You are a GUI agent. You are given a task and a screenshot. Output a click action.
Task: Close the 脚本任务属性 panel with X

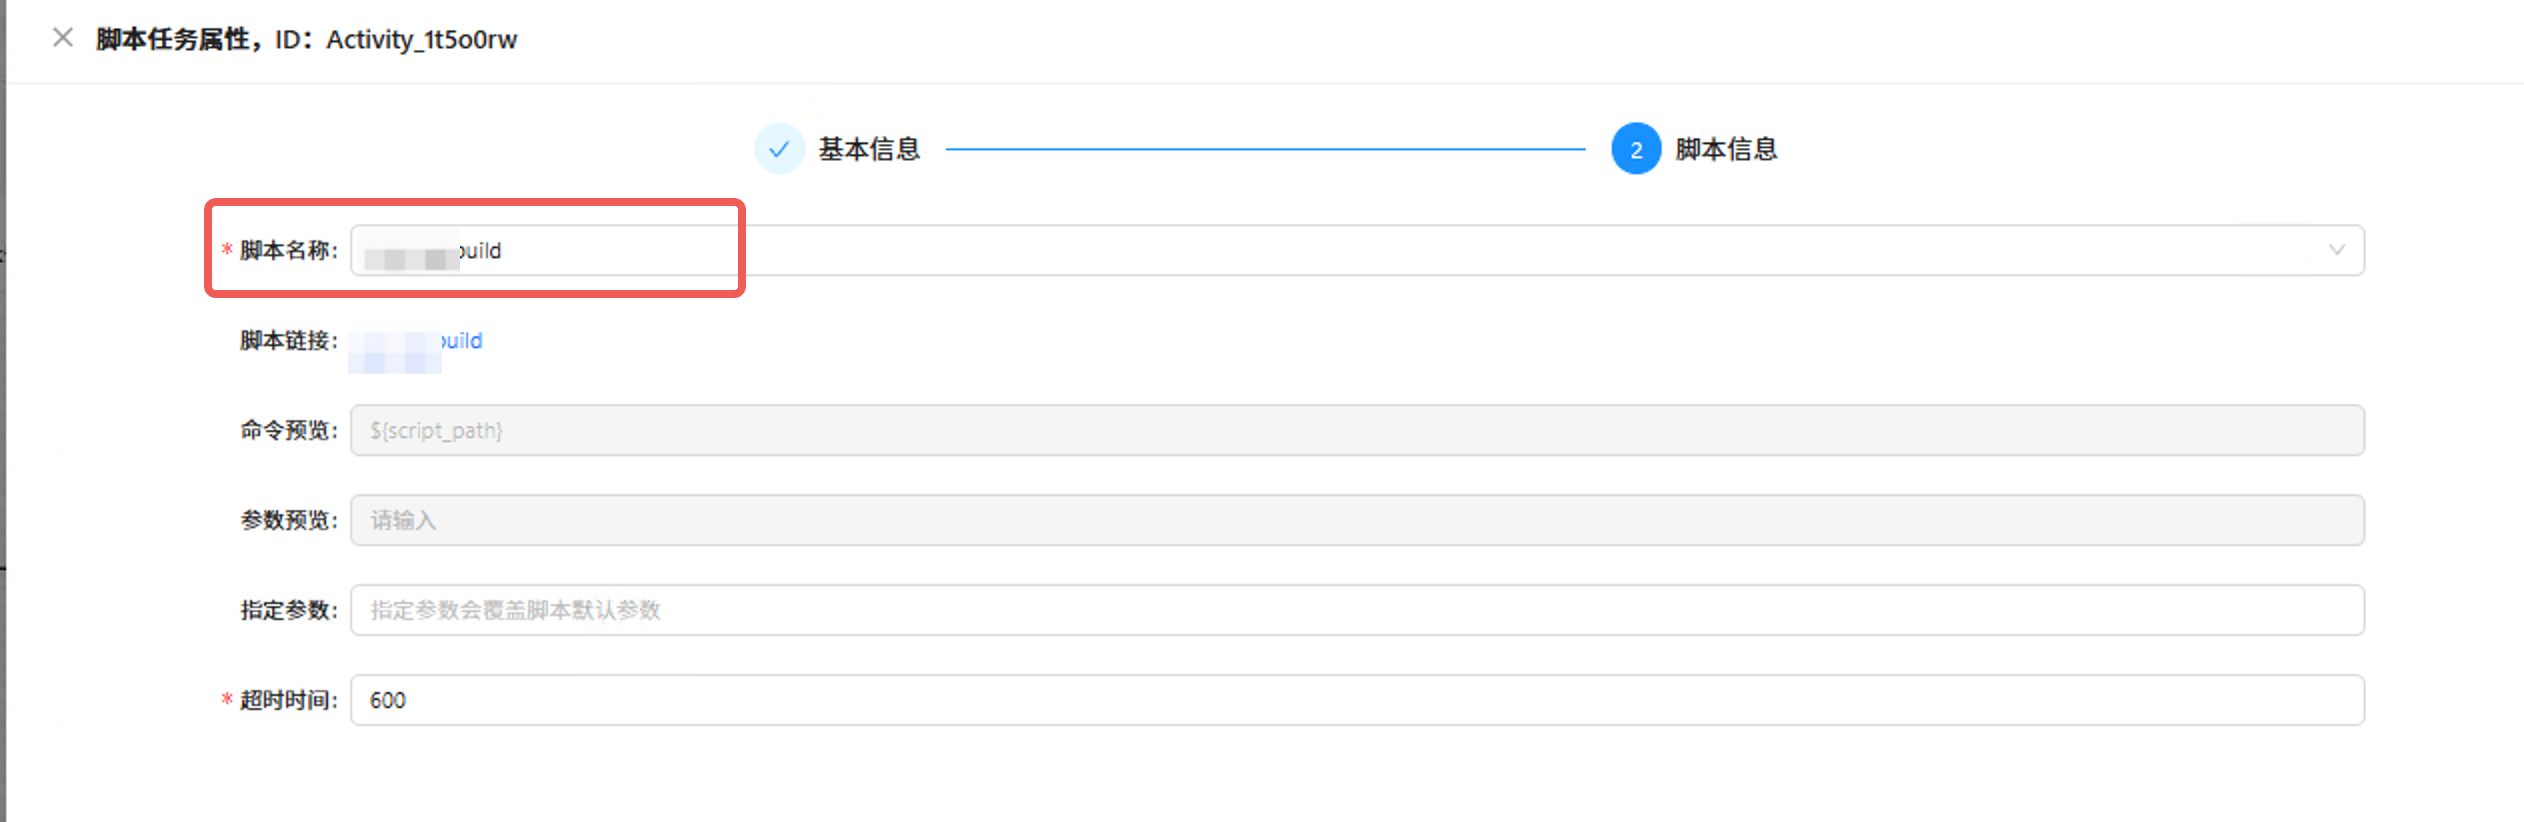click(x=62, y=38)
